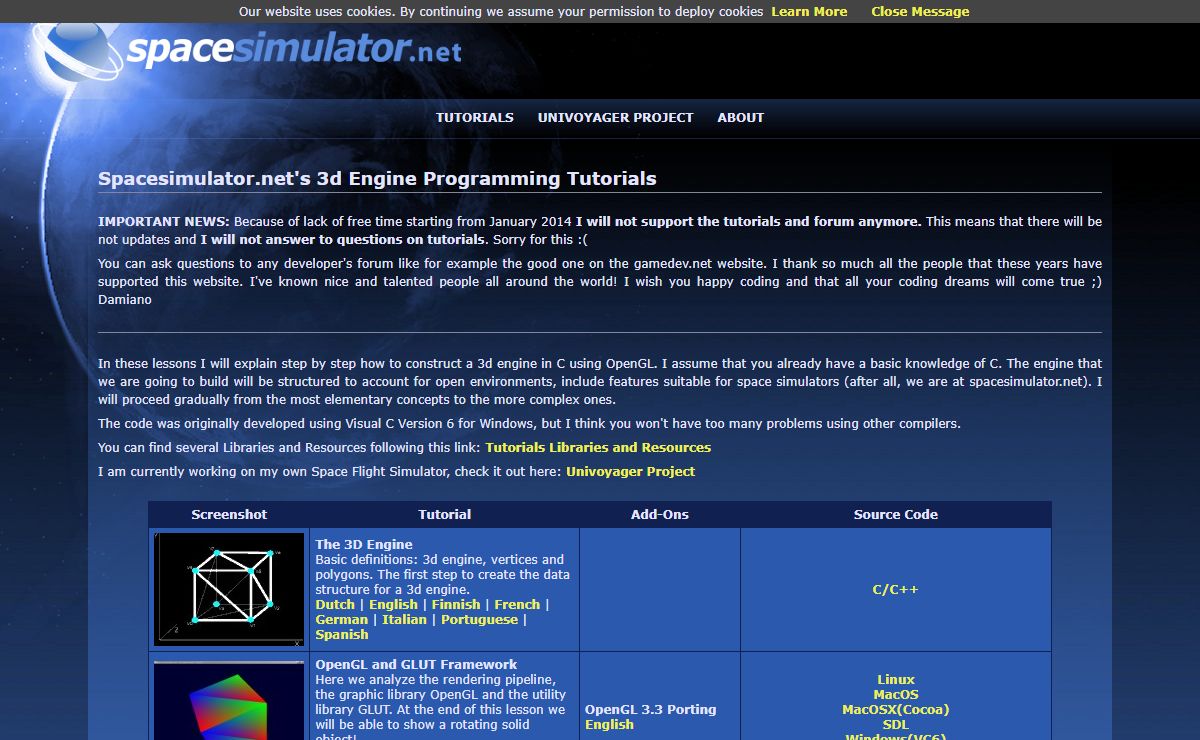
Task: Open The 3D Engine tutorial's English version
Action: click(393, 605)
